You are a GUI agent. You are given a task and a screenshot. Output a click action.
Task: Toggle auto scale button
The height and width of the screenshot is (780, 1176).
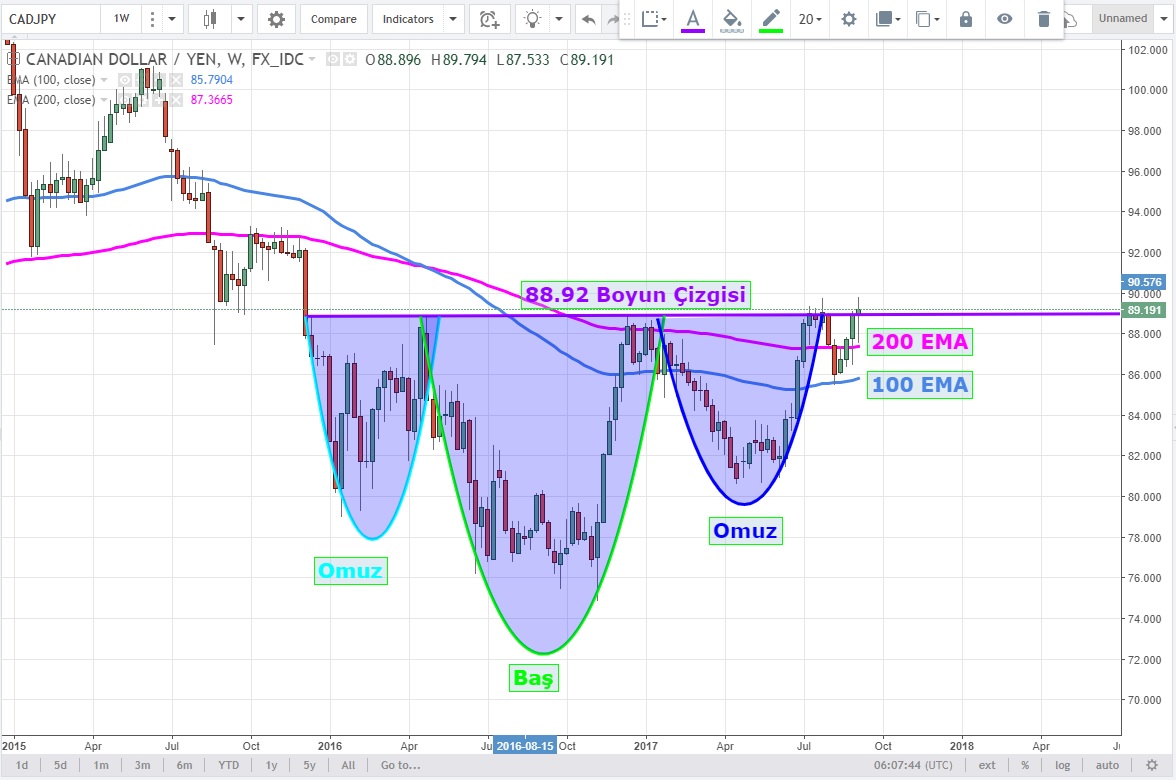pyautogui.click(x=1108, y=765)
